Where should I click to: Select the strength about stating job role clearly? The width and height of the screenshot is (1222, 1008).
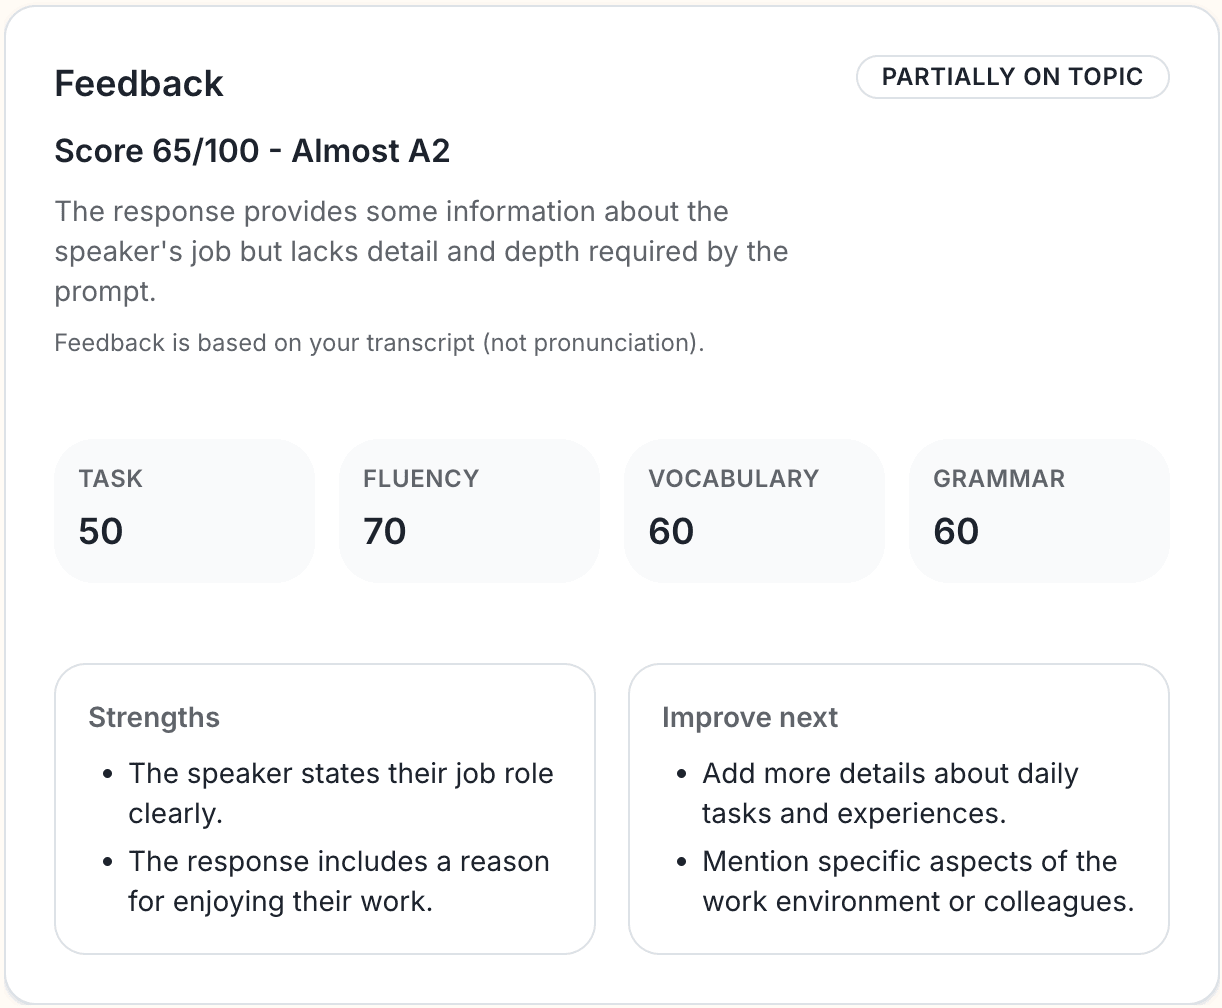tap(340, 793)
